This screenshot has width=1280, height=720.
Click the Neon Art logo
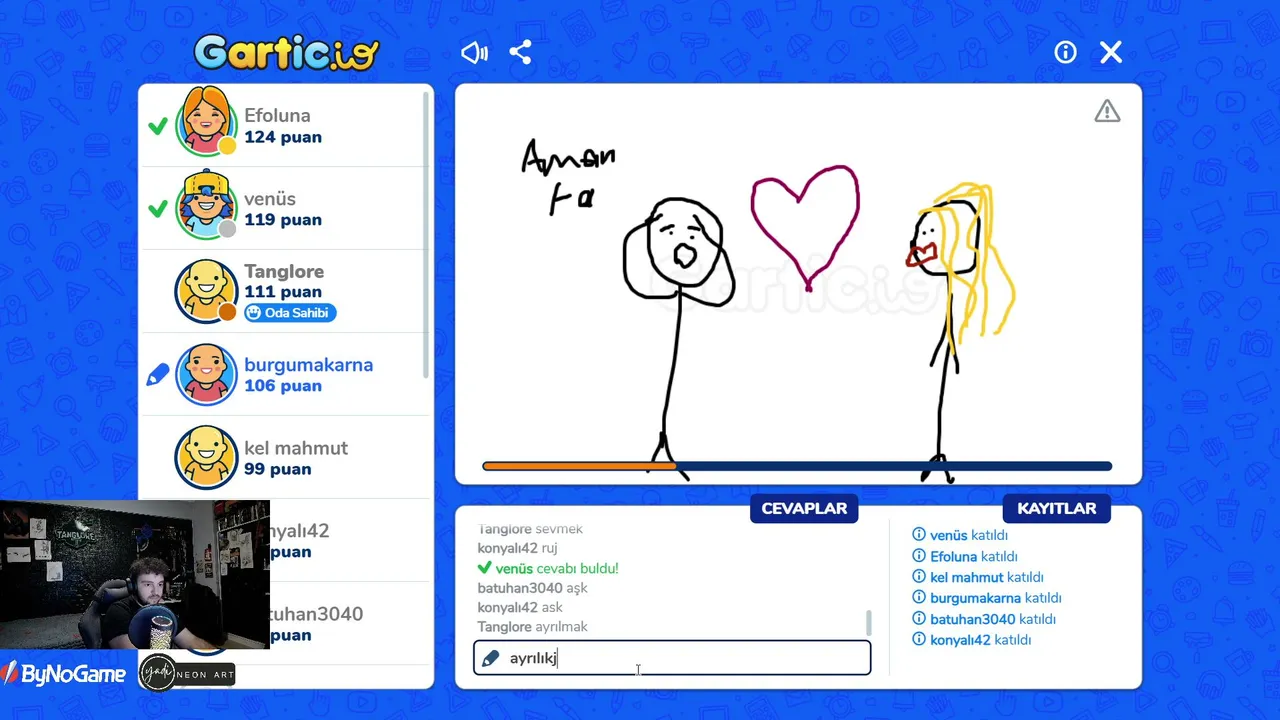[187, 674]
